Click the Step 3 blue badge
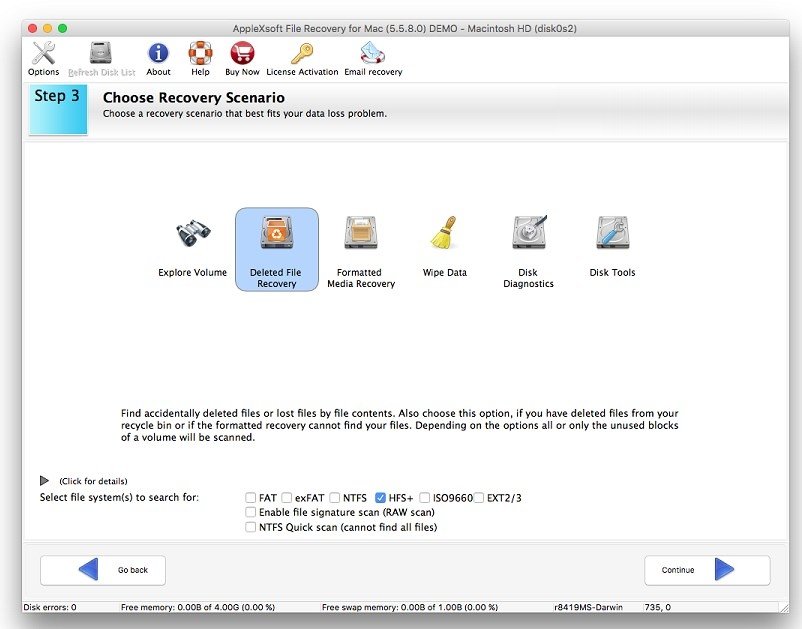Viewport: 802px width, 629px height. click(x=58, y=109)
